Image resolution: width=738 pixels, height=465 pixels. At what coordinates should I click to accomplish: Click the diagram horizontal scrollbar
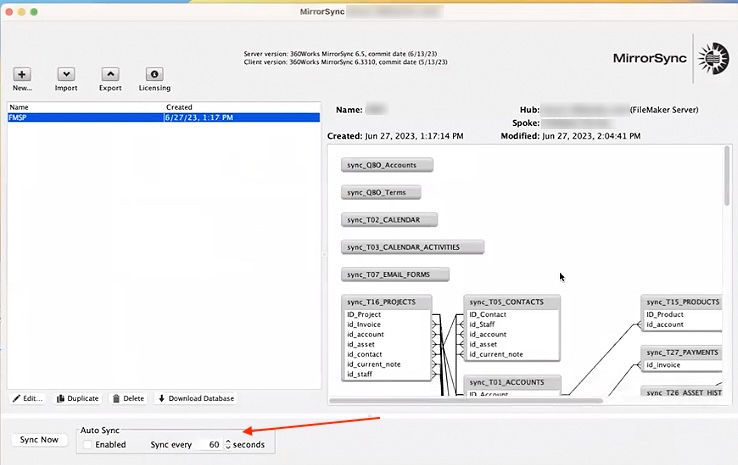[x=466, y=401]
